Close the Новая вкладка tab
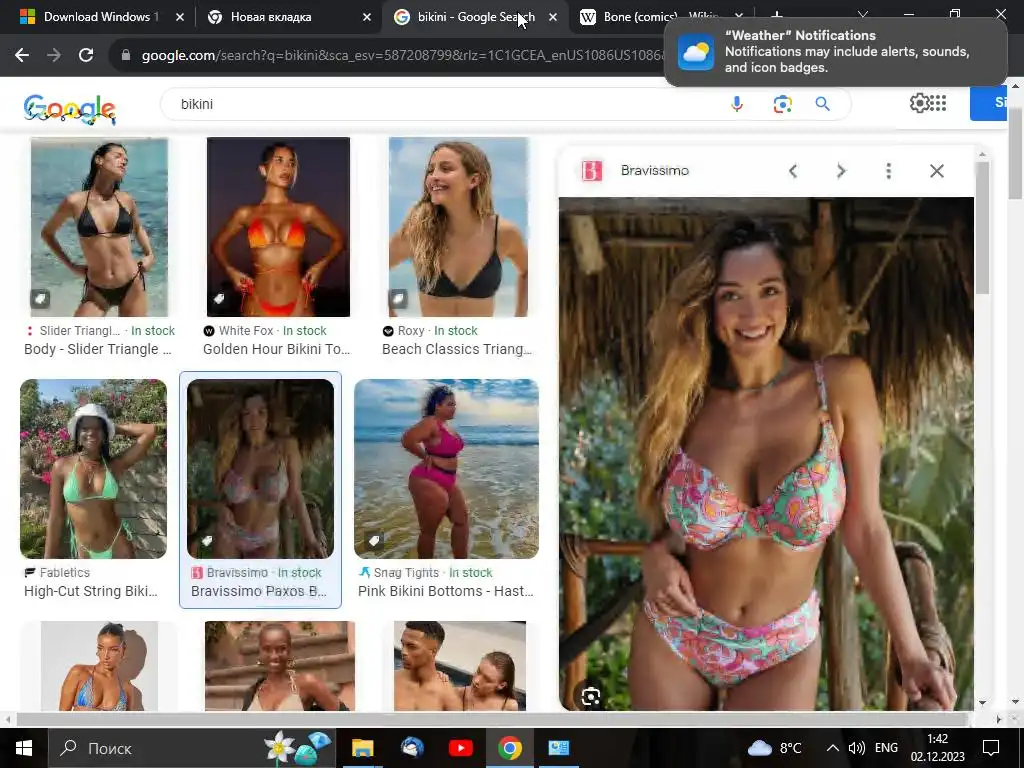This screenshot has height=768, width=1024. 366,17
